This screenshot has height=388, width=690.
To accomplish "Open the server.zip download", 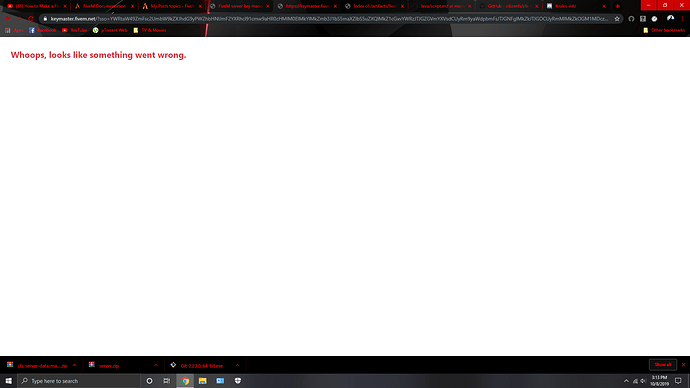I will coord(104,366).
